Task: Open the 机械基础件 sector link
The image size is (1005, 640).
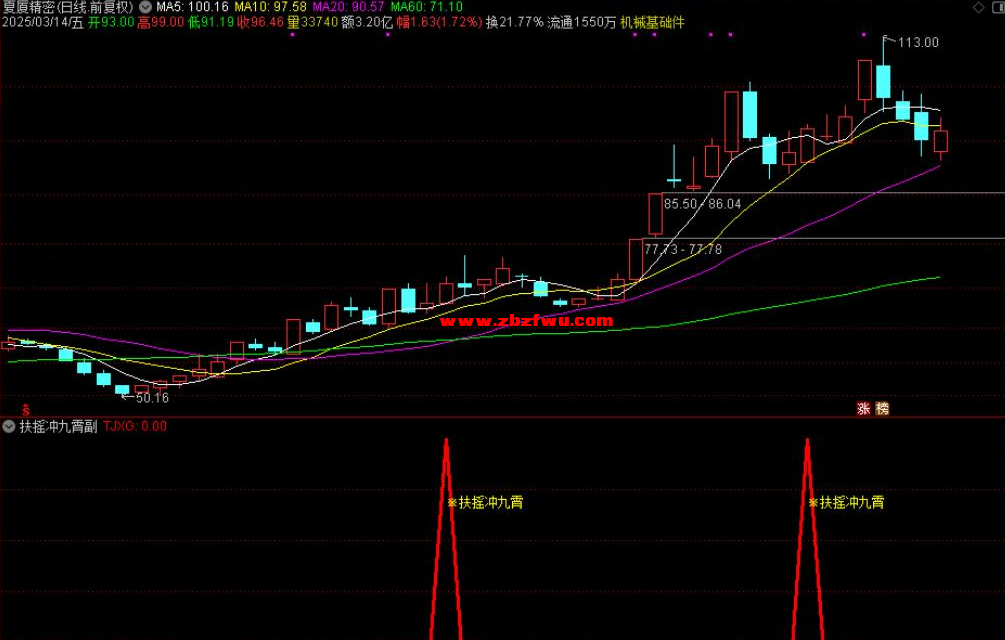Action: pos(652,22)
